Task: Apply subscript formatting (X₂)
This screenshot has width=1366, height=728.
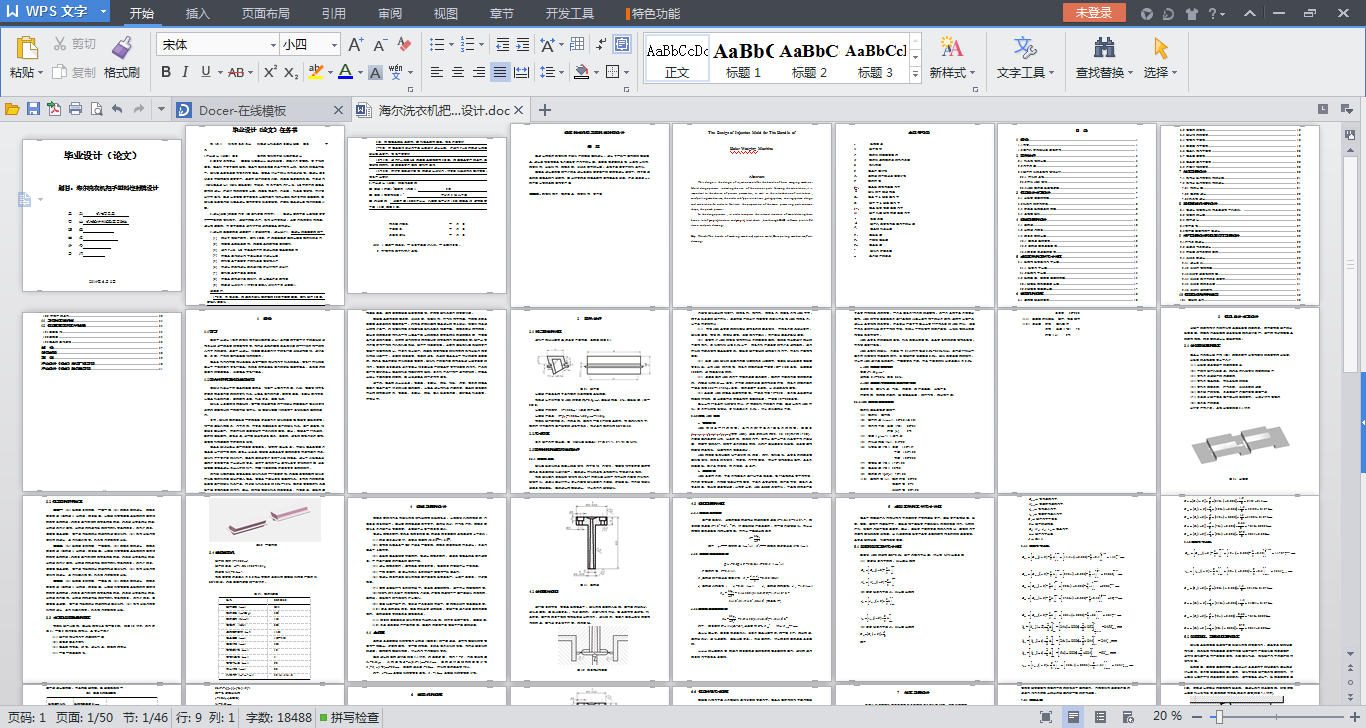Action: pyautogui.click(x=291, y=72)
